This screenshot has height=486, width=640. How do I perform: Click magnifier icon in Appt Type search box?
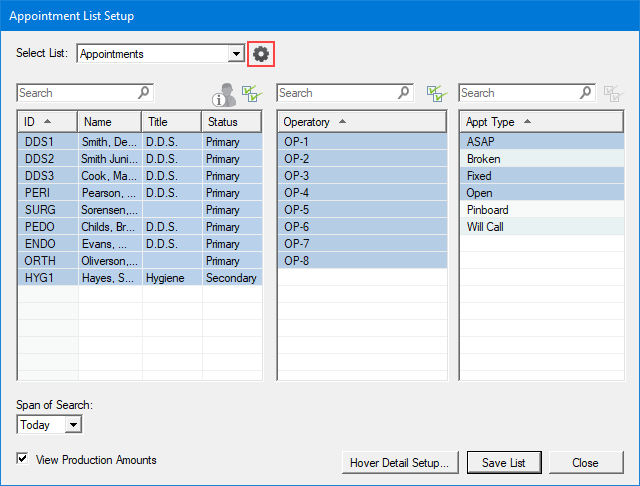click(x=586, y=93)
